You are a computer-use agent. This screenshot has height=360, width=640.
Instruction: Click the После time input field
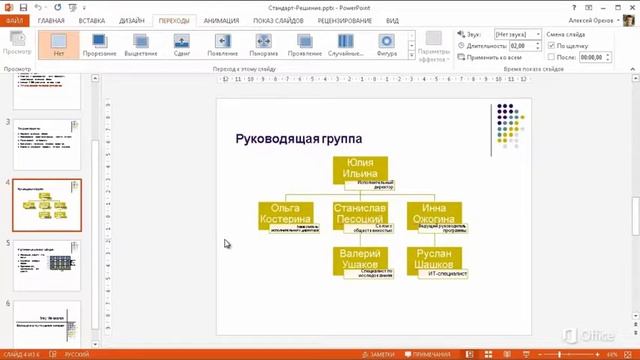(x=592, y=57)
